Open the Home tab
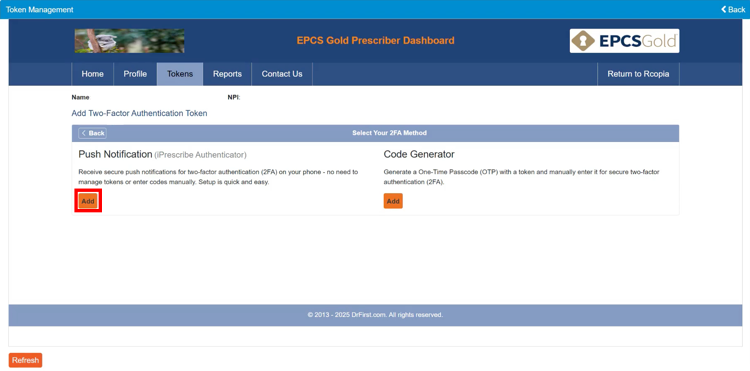This screenshot has width=750, height=371. coord(92,74)
